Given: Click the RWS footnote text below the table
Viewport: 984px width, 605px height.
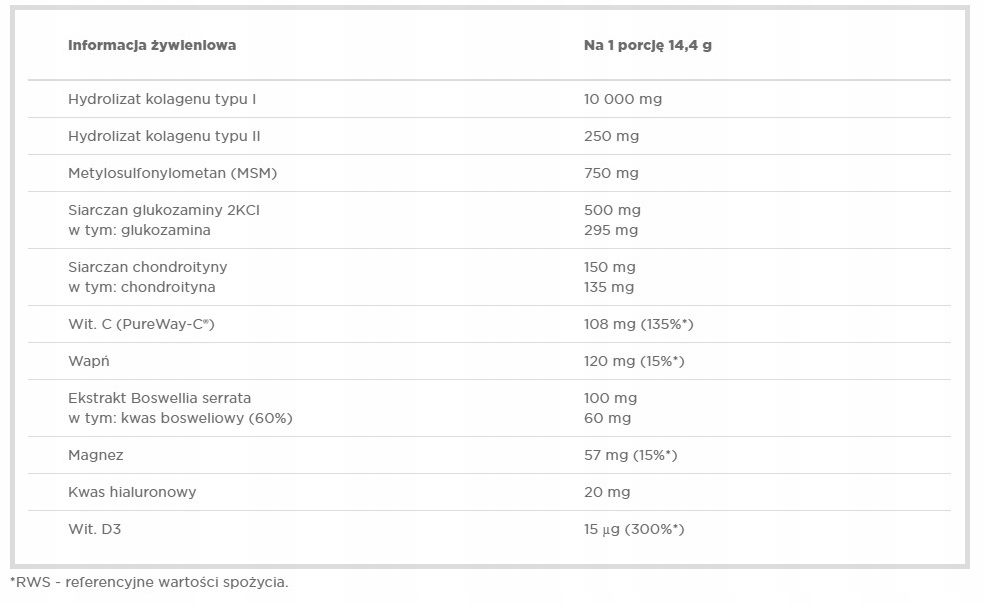Looking at the screenshot, I should 149,582.
